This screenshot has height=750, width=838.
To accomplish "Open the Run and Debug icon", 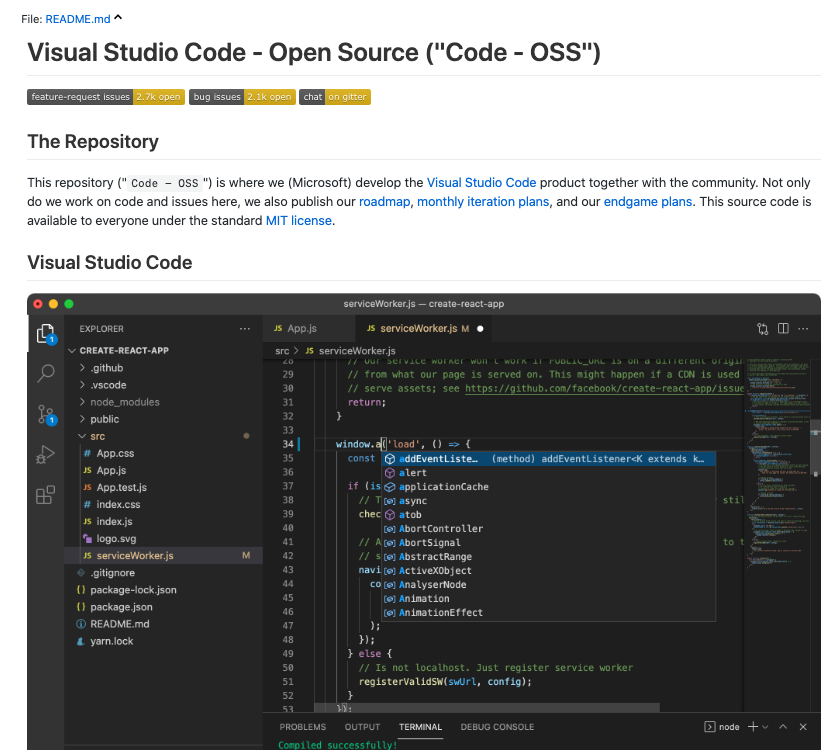I will (x=45, y=455).
